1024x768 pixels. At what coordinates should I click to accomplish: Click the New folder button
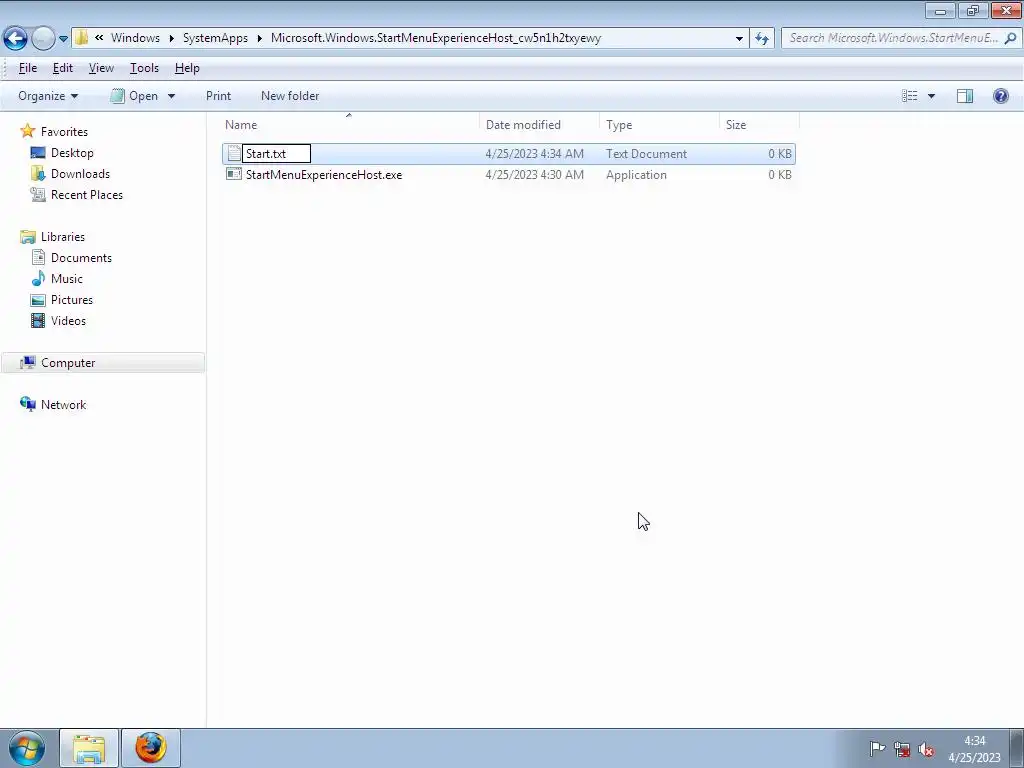click(x=290, y=96)
